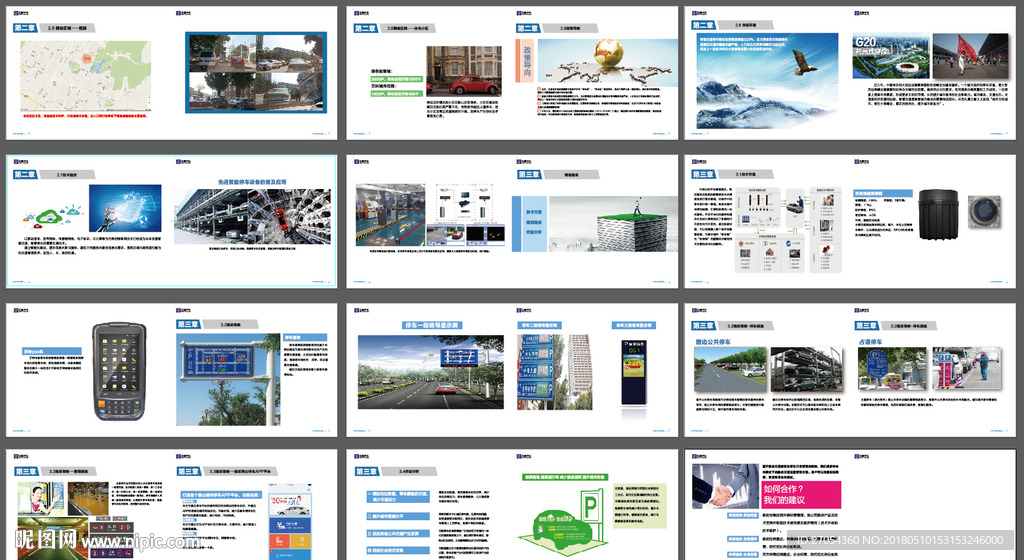Click the 占道停车 heading
The height and width of the screenshot is (560, 1024).
tap(871, 342)
